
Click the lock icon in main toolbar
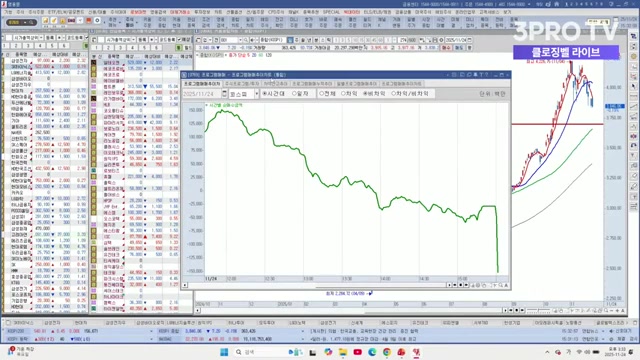(x=62, y=21)
